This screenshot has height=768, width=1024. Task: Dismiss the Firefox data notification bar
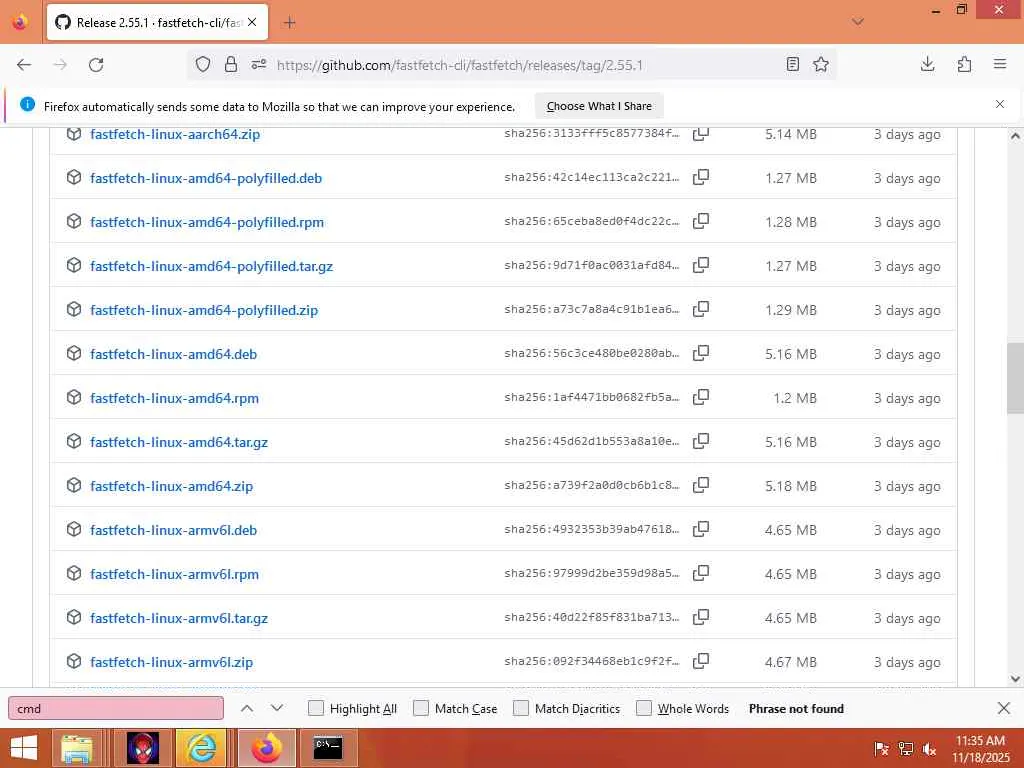pos(1000,104)
